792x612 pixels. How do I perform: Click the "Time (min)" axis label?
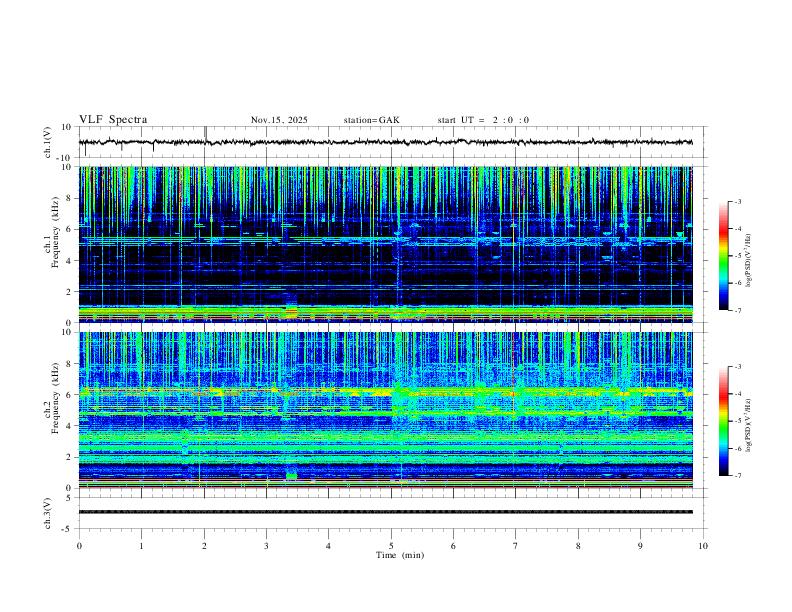(400, 555)
